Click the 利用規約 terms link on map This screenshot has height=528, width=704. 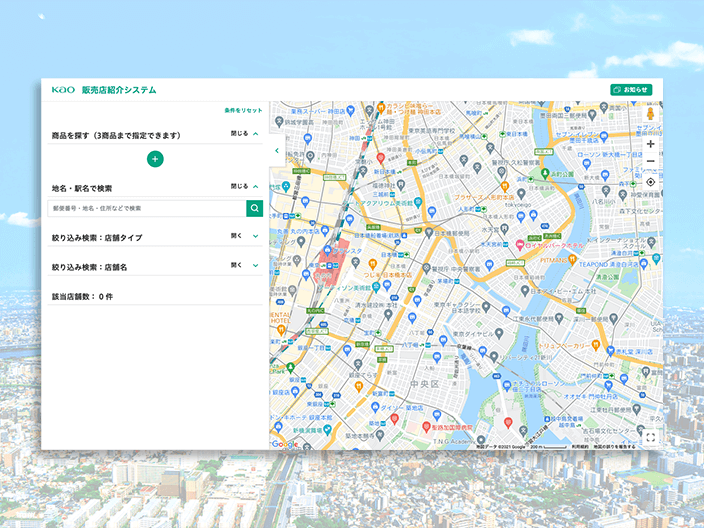click(580, 447)
